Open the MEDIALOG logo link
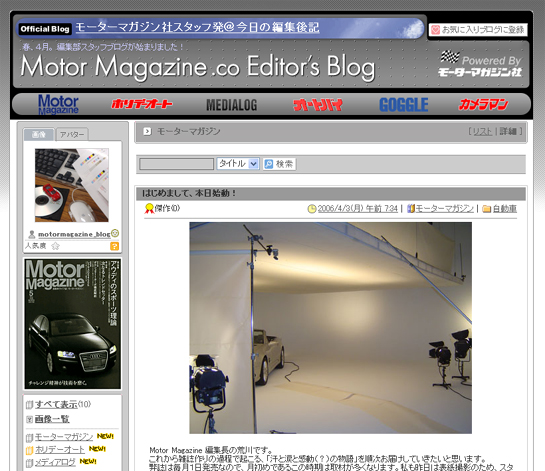Viewport: 545px width, 471px height. (231, 105)
